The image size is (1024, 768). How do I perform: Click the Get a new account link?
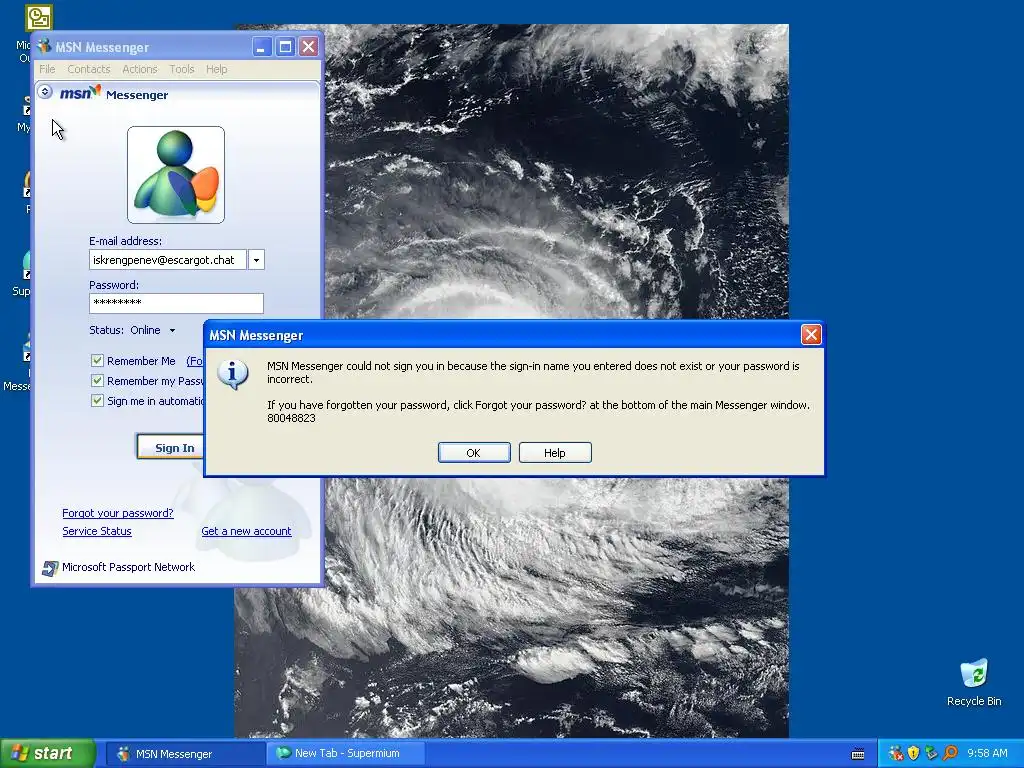pyautogui.click(x=246, y=532)
